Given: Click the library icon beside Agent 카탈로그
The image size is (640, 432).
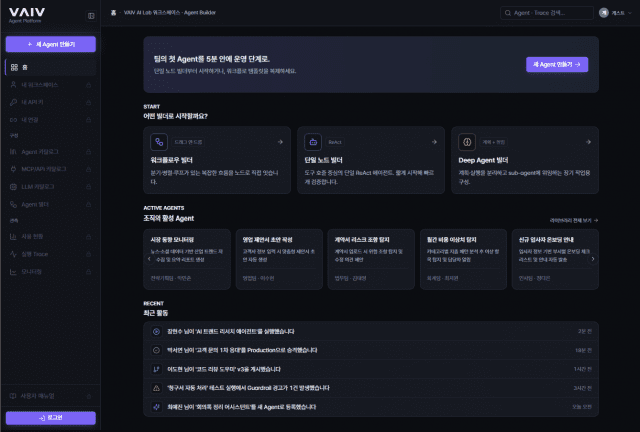Looking at the screenshot, I should 13,152.
